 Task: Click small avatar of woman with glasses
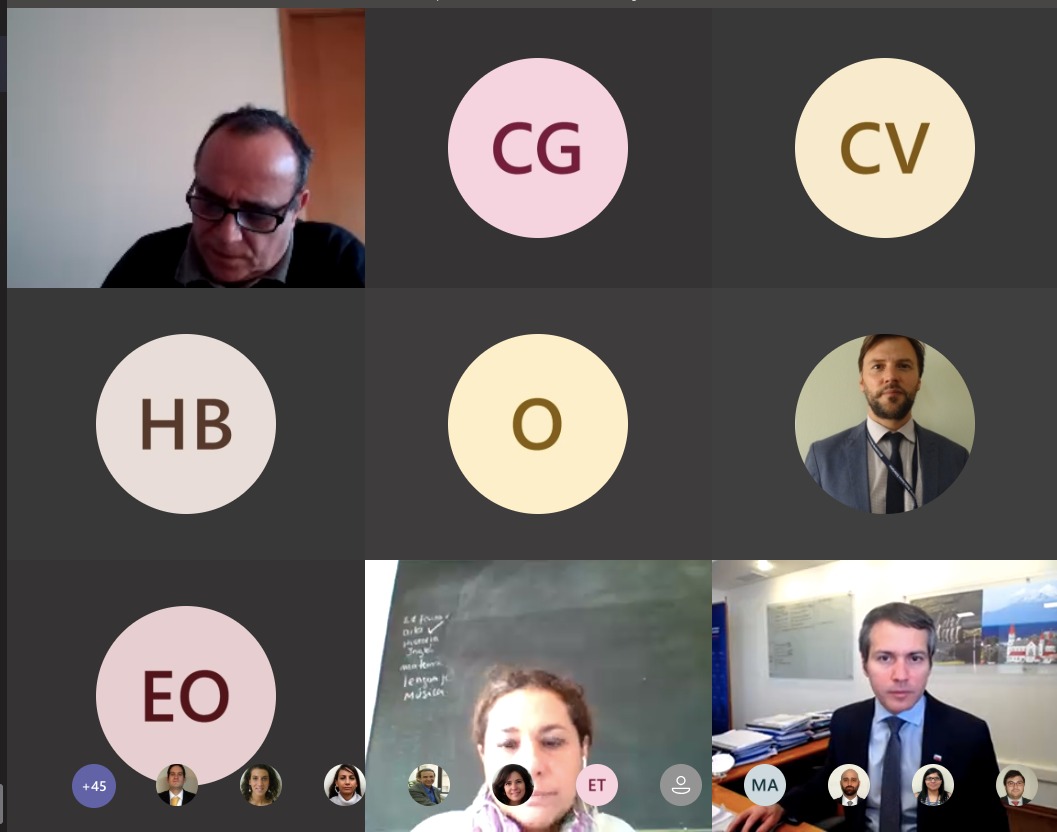click(932, 785)
